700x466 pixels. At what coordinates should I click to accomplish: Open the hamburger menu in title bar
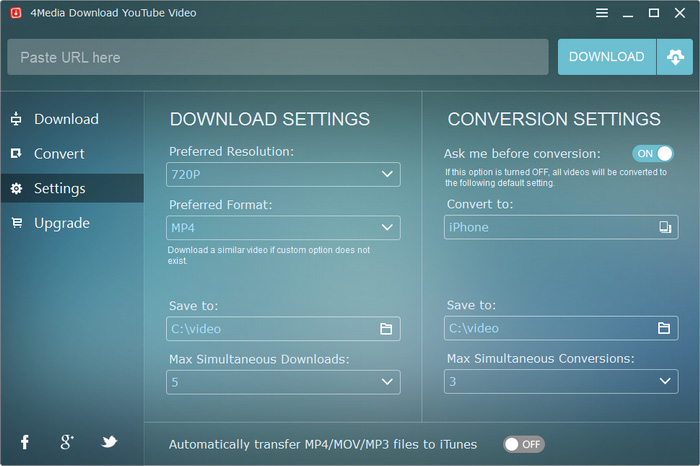[x=602, y=13]
